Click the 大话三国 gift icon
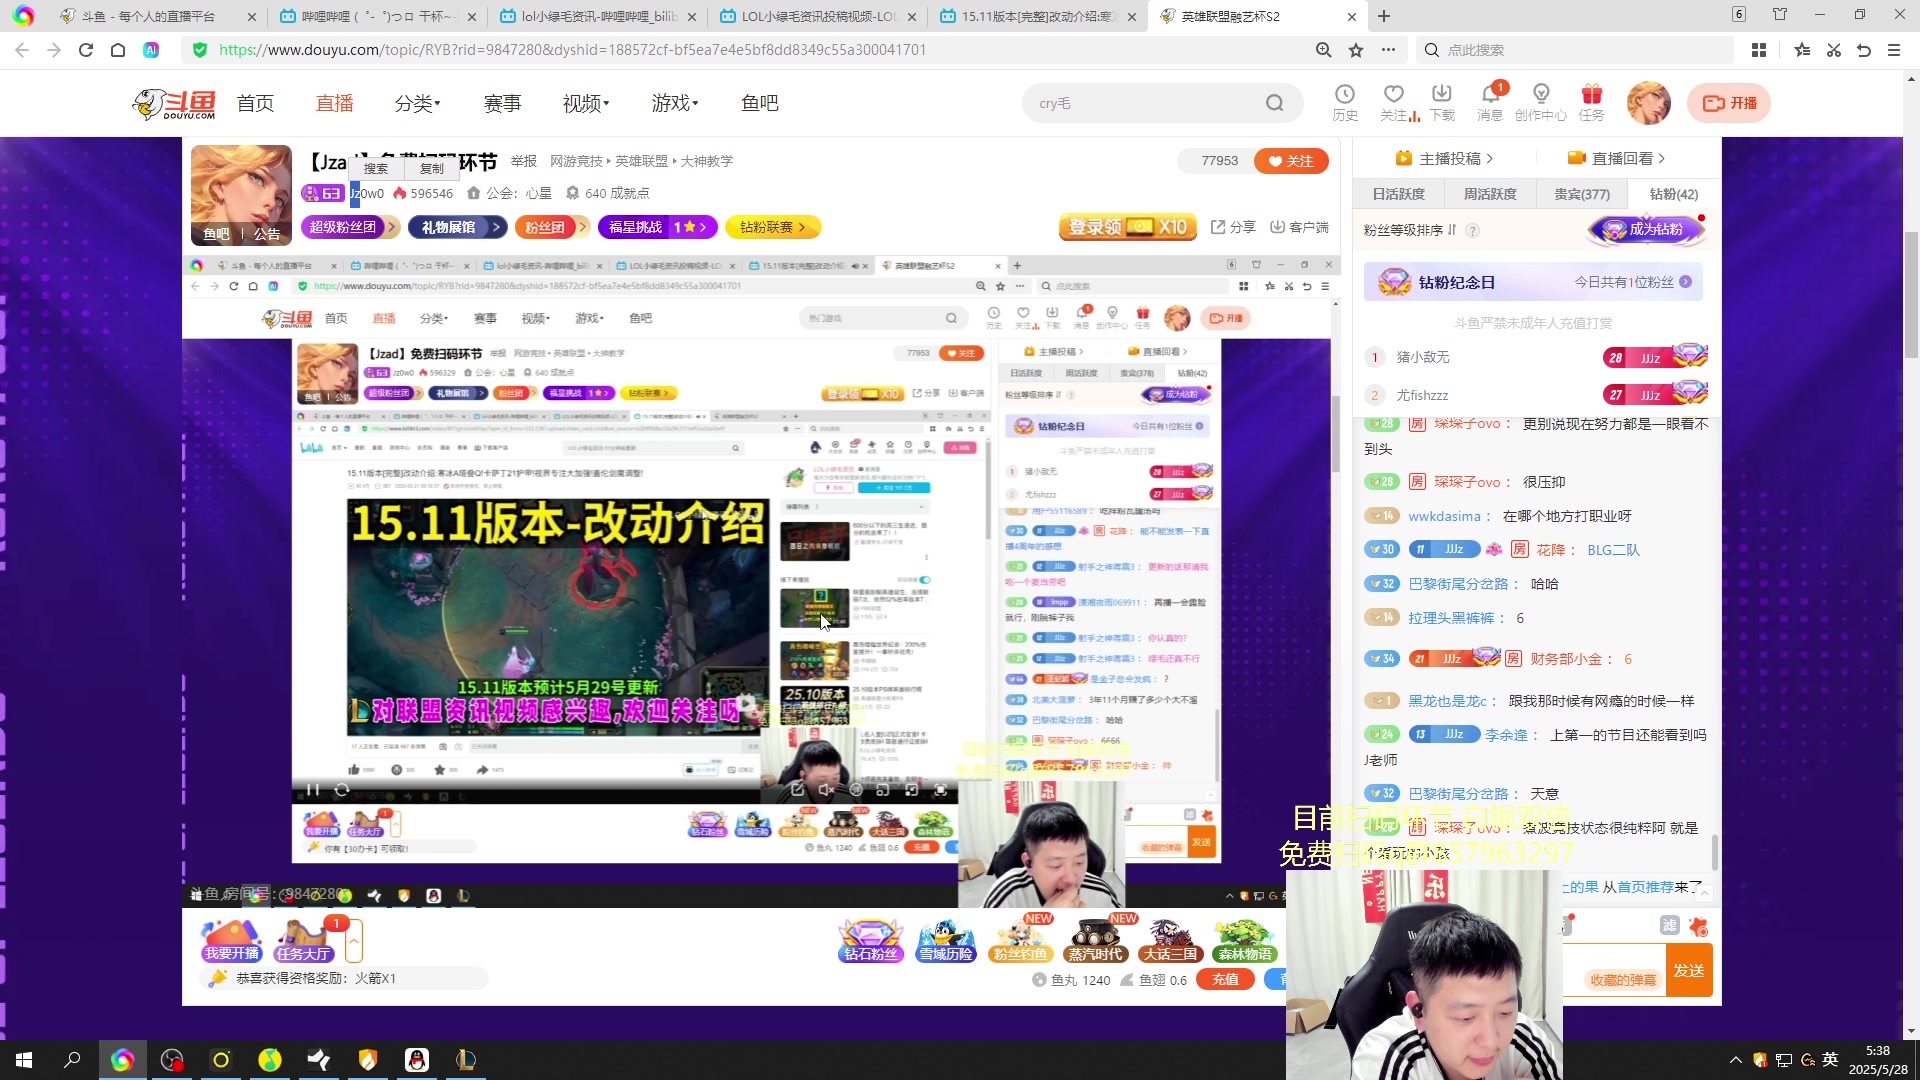This screenshot has width=1920, height=1080. [x=1170, y=940]
